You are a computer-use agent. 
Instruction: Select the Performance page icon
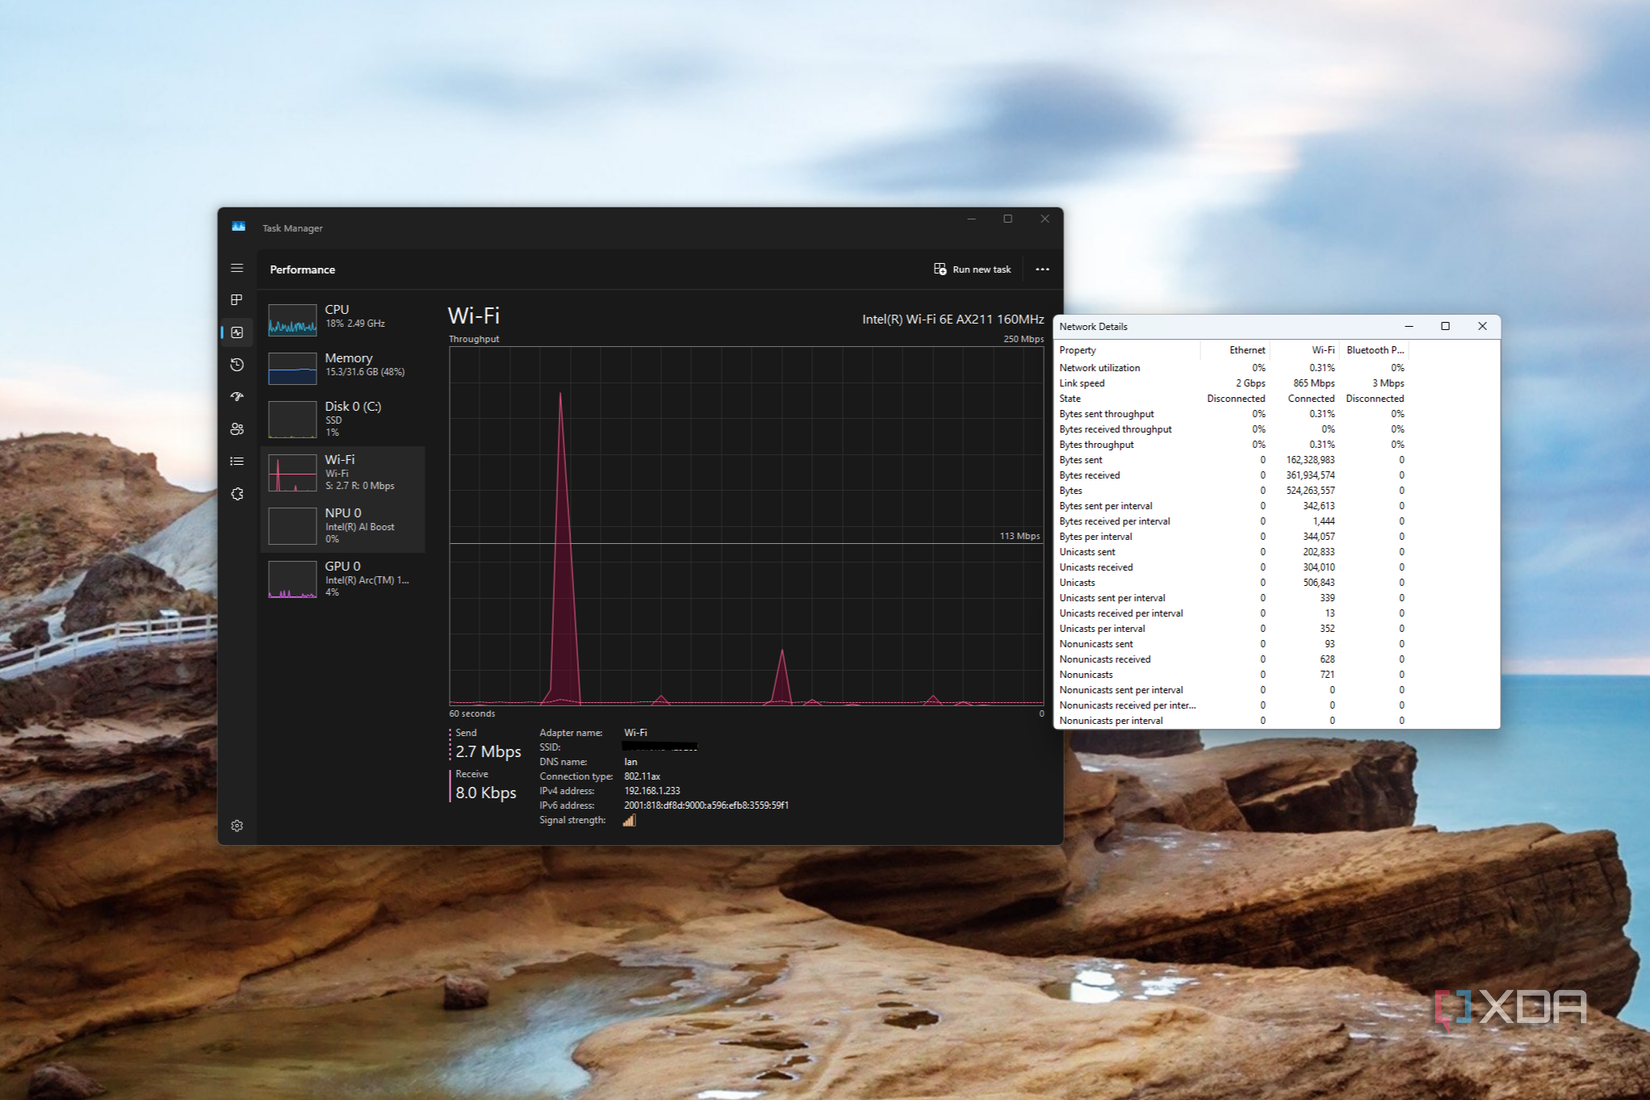[x=236, y=332]
